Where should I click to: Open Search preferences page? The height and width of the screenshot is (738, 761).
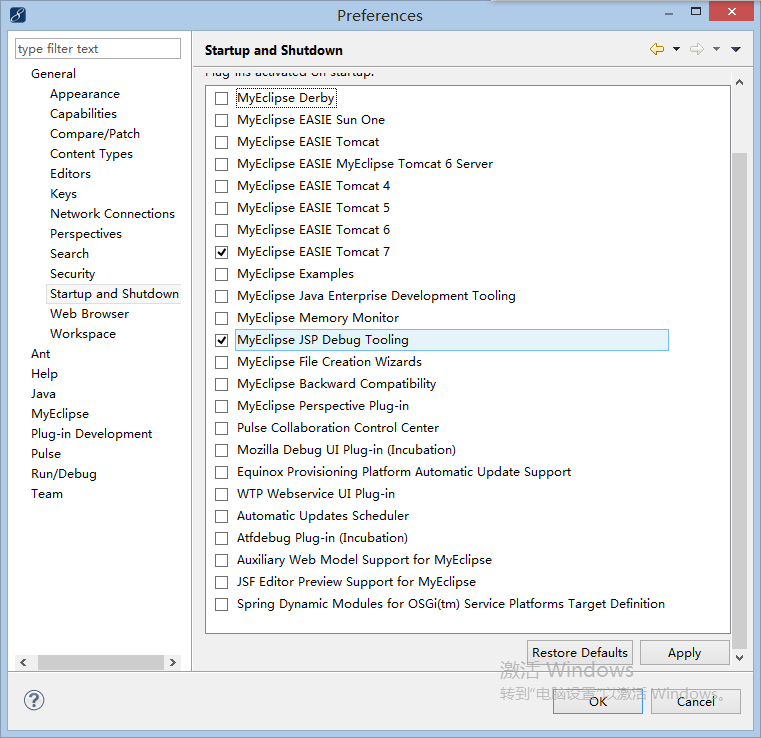coord(69,254)
